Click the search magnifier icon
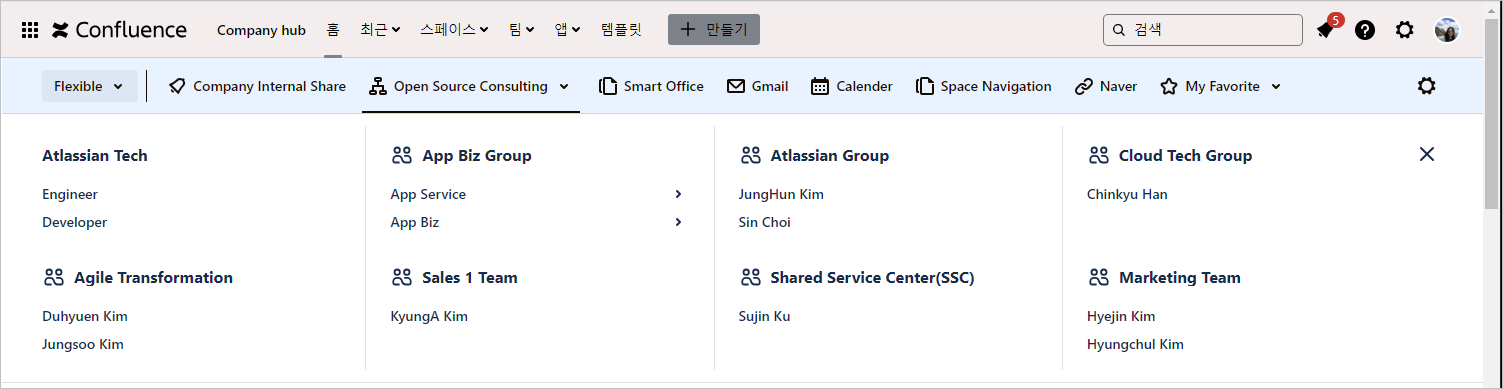1503x389 pixels. (x=1119, y=30)
